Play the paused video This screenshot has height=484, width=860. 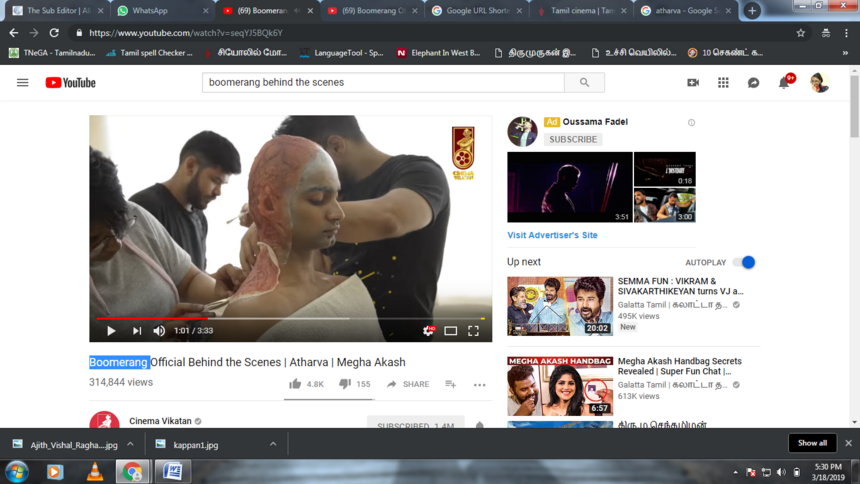111,331
